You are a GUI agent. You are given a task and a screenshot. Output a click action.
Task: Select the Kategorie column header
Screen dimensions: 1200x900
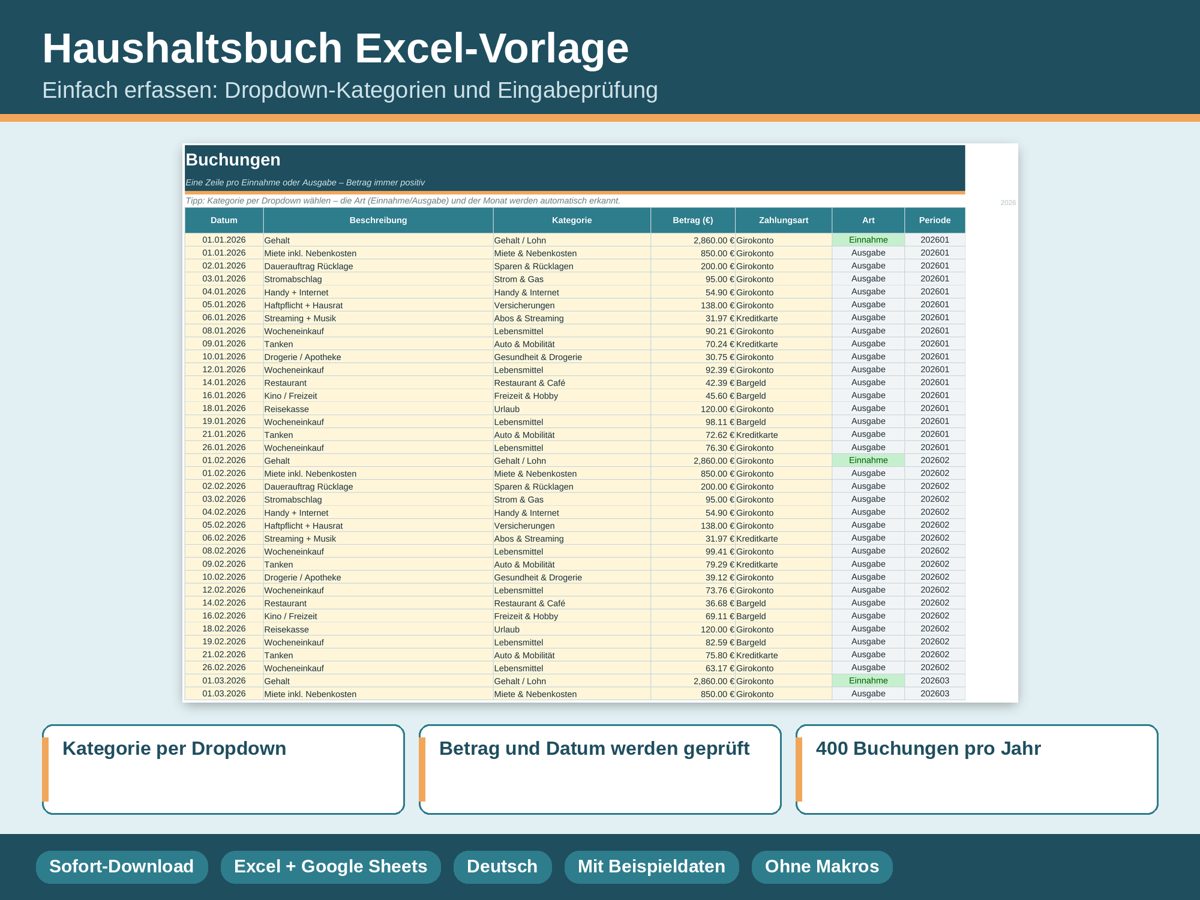pos(572,220)
